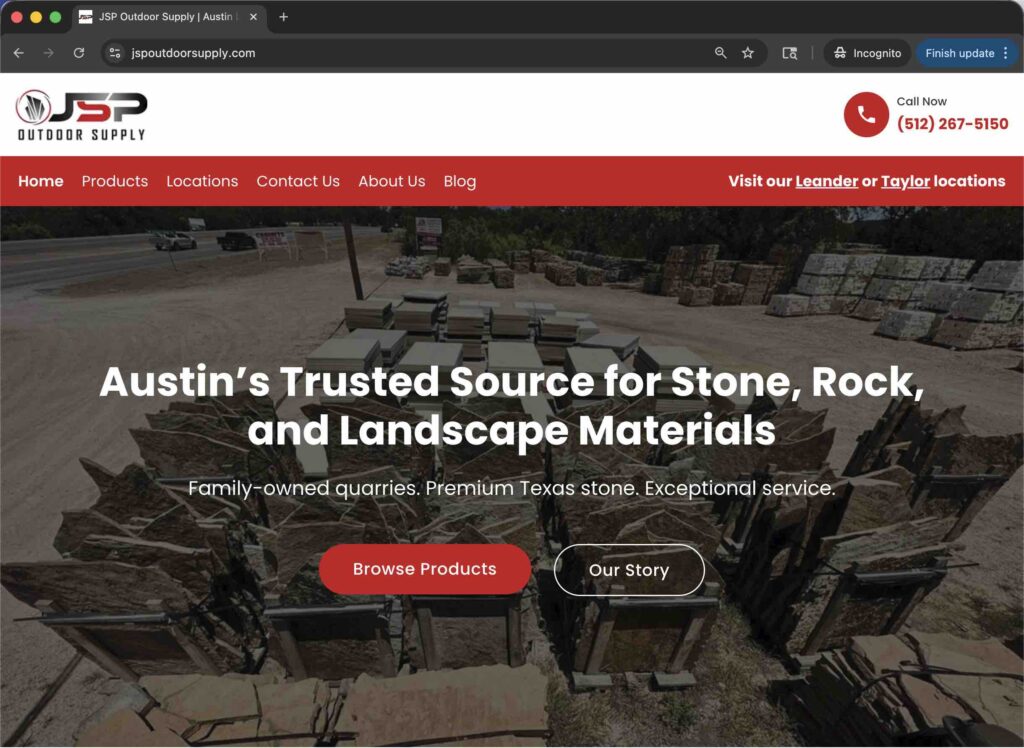Navigate to Contact Us
The image size is (1024, 748).
(x=298, y=181)
